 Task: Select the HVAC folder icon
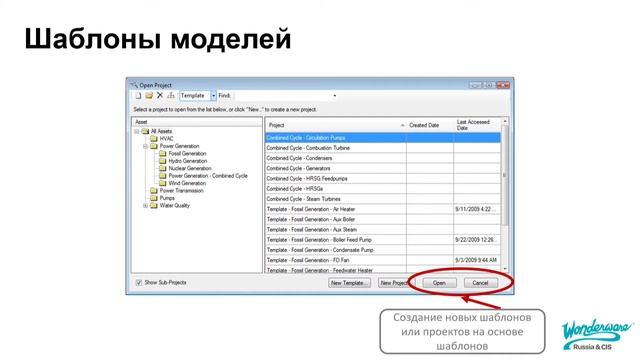[x=154, y=139]
